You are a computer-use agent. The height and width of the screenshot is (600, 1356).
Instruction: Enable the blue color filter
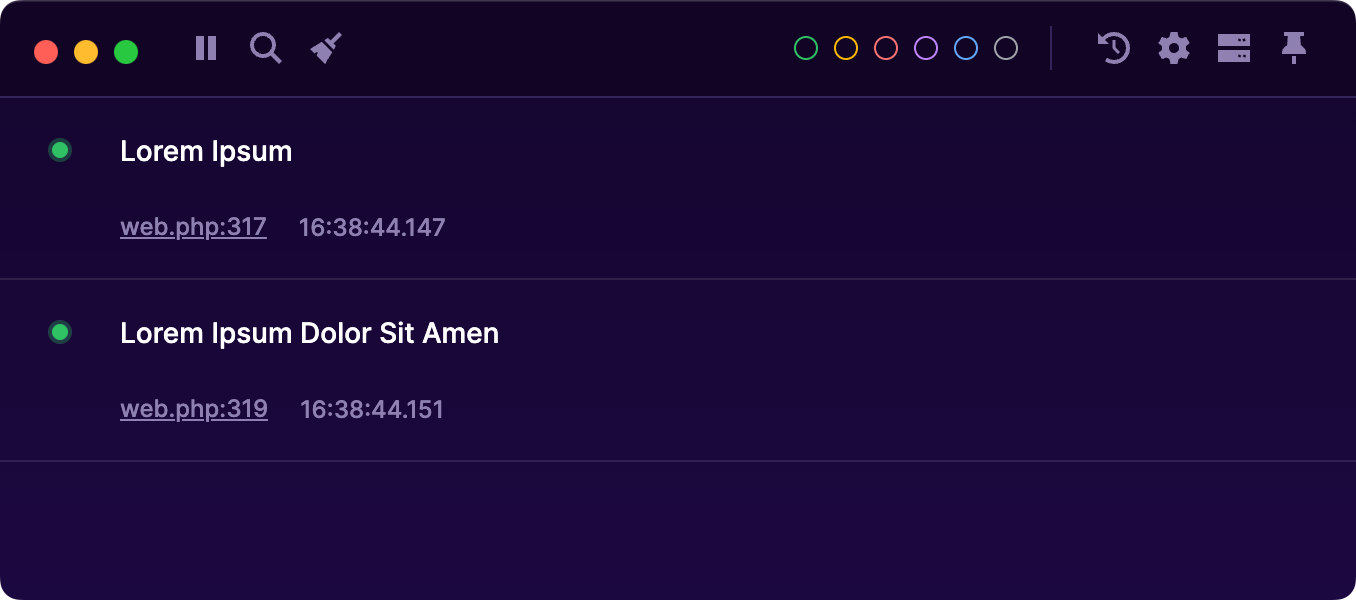tap(965, 47)
